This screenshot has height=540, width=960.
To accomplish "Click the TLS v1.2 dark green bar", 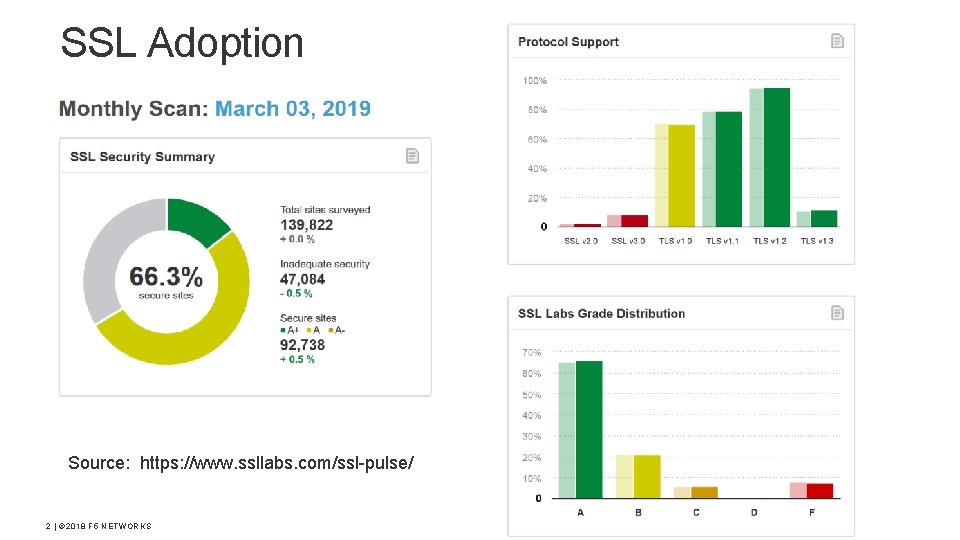I will (777, 157).
